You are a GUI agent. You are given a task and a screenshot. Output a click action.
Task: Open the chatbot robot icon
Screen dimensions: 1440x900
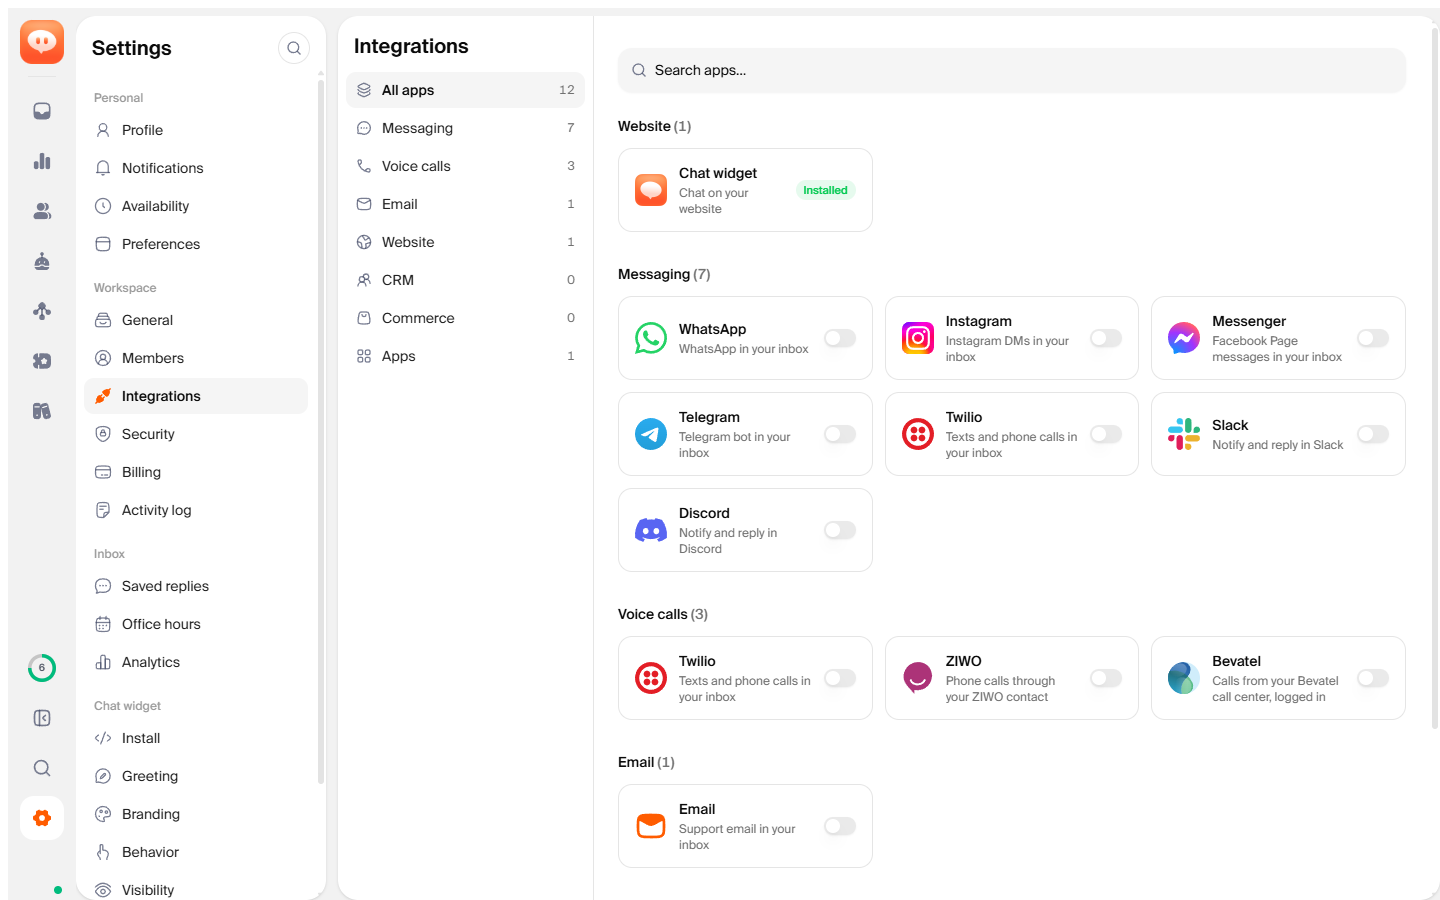42,261
